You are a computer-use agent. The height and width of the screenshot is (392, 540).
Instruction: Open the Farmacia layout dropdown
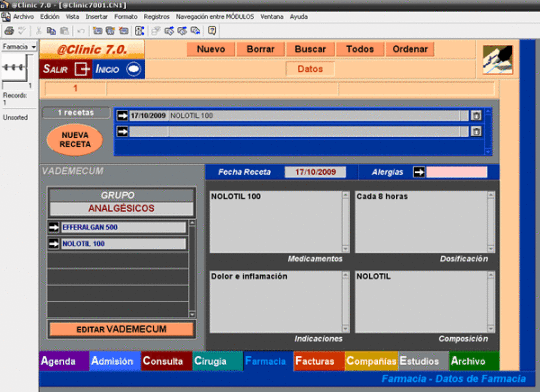[x=19, y=47]
